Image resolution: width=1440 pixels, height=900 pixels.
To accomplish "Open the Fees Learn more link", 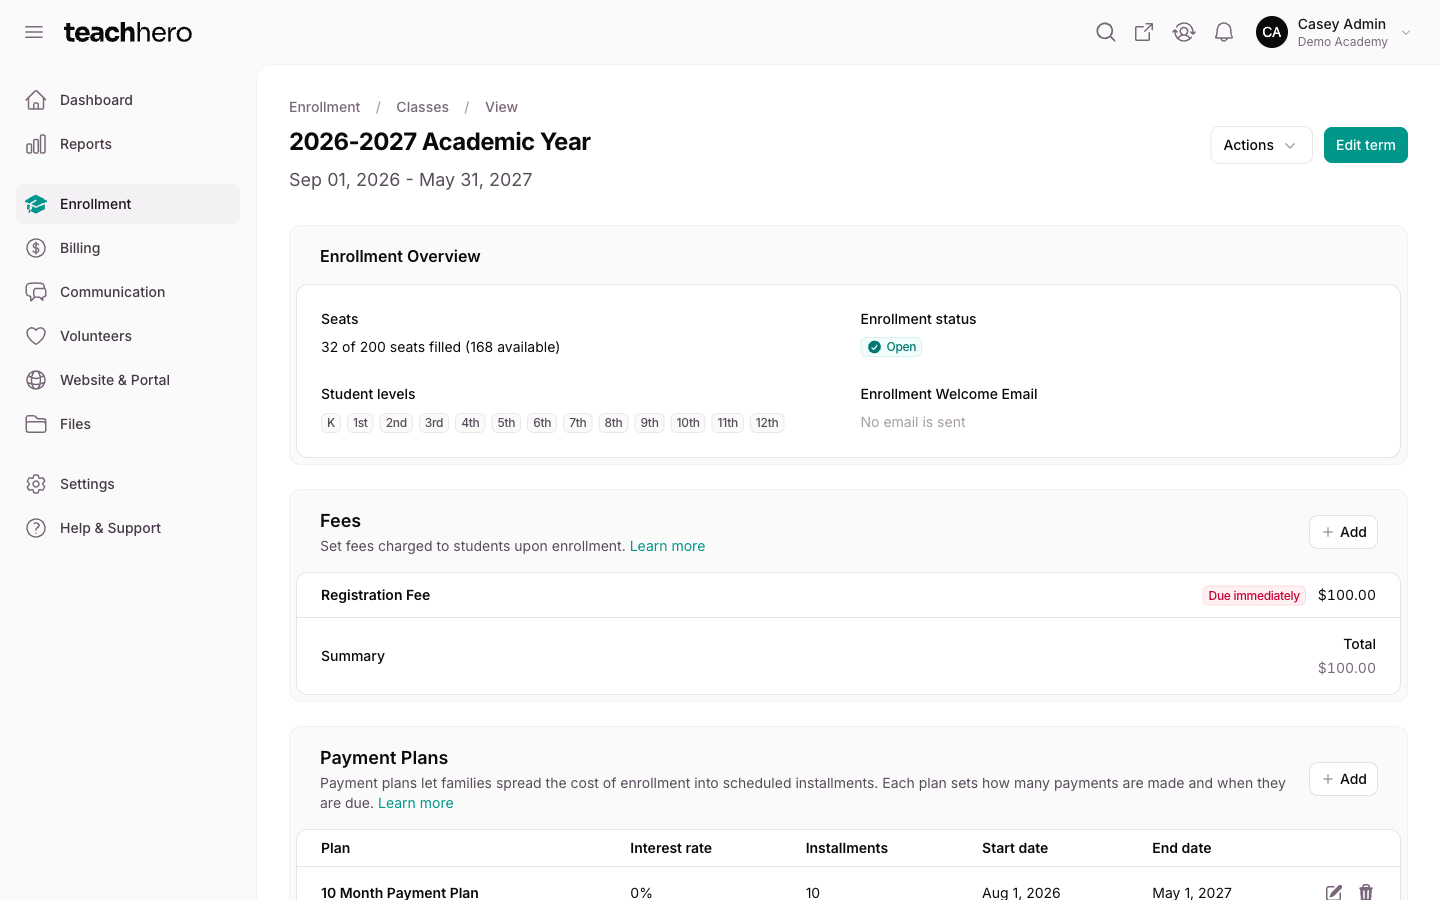I will tap(667, 546).
